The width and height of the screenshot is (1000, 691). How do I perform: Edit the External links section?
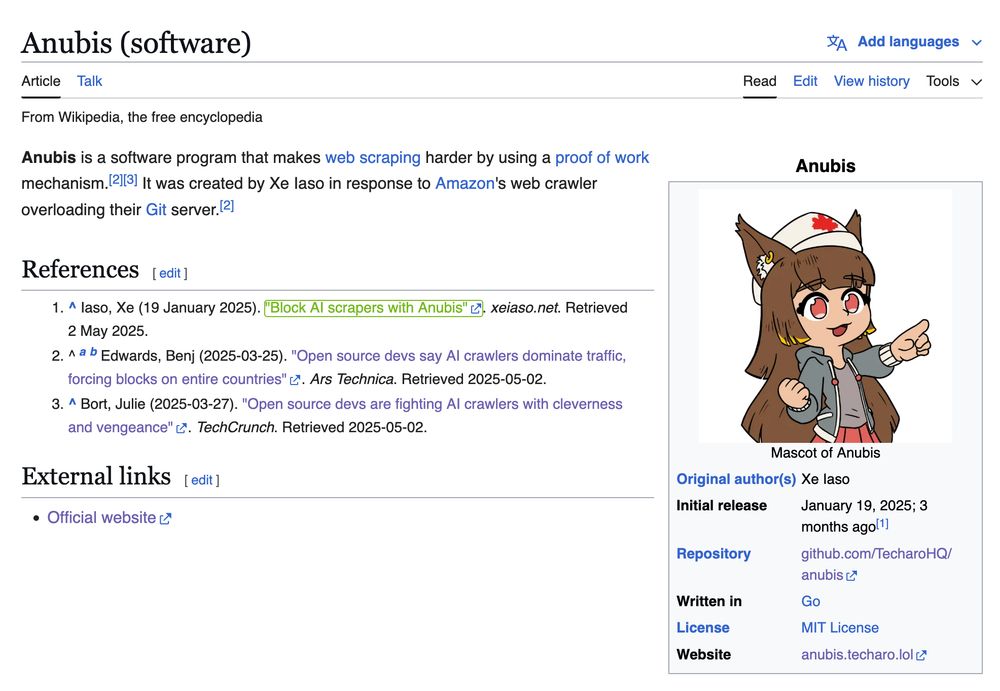pyautogui.click(x=202, y=480)
